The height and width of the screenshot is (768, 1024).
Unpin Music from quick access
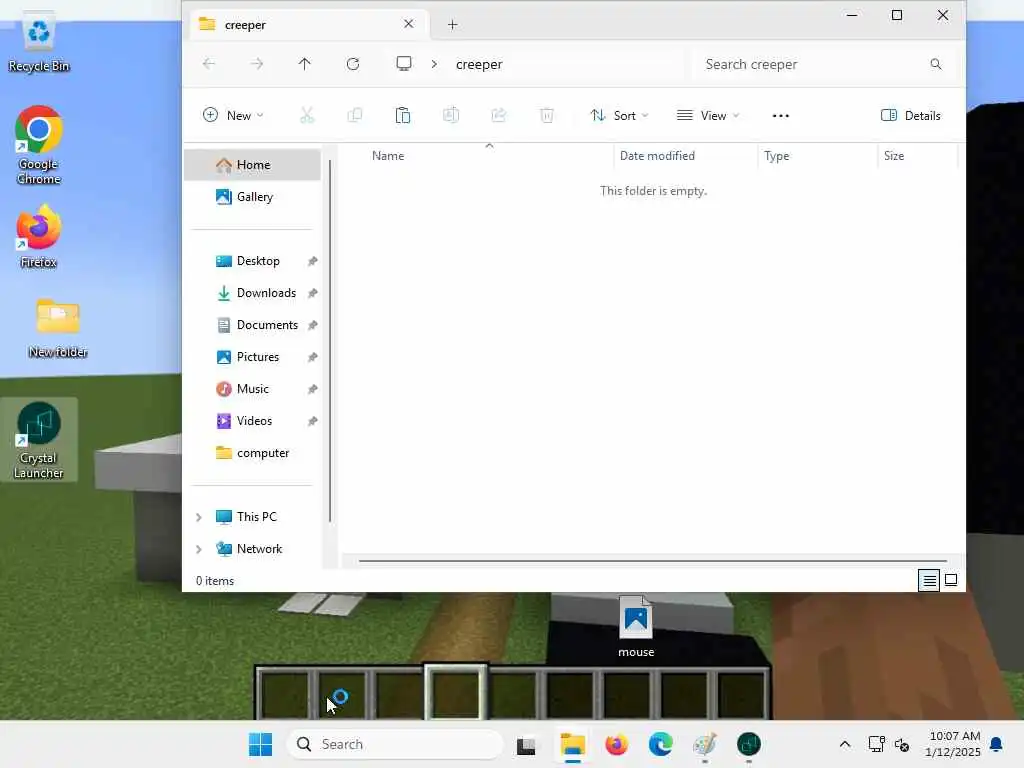(x=313, y=389)
